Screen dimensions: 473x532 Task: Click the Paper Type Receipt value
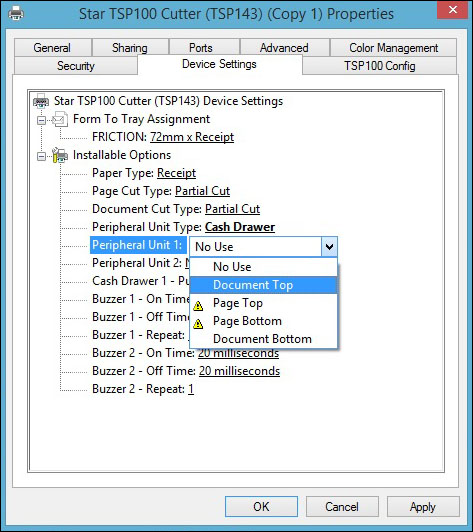pos(176,173)
